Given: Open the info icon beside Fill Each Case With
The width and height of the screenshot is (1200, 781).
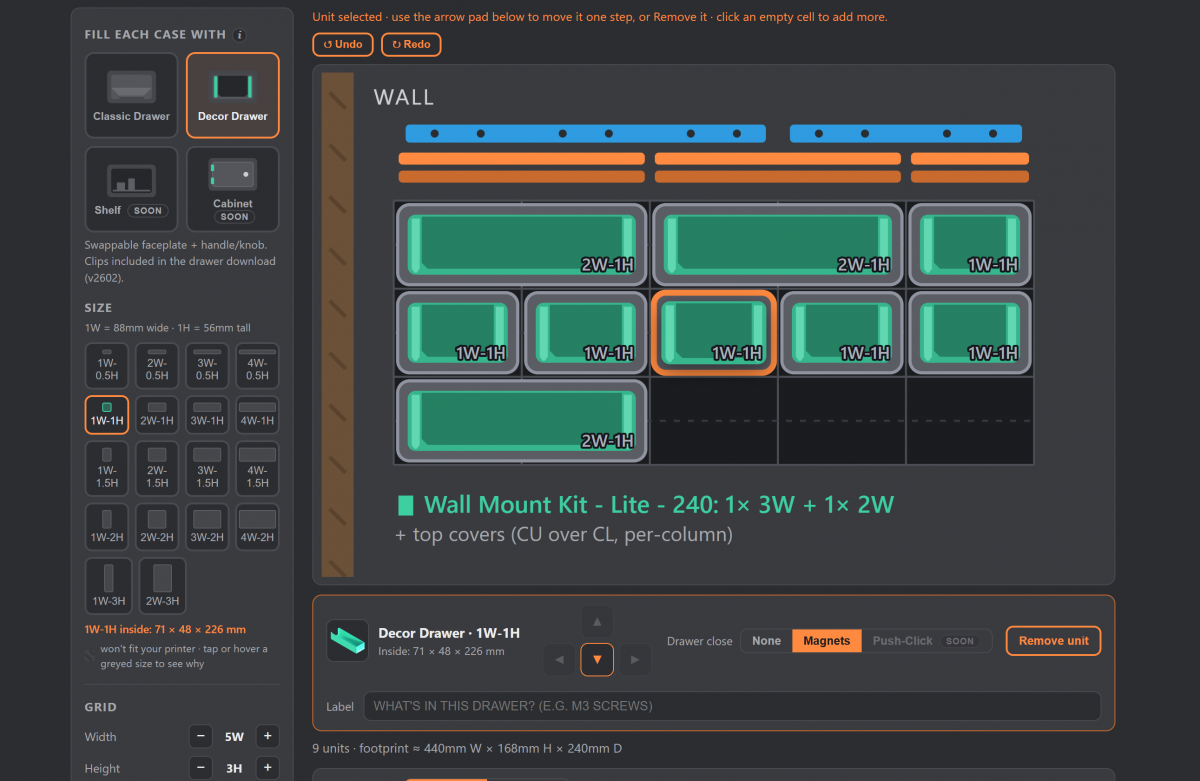Looking at the screenshot, I should tap(239, 35).
